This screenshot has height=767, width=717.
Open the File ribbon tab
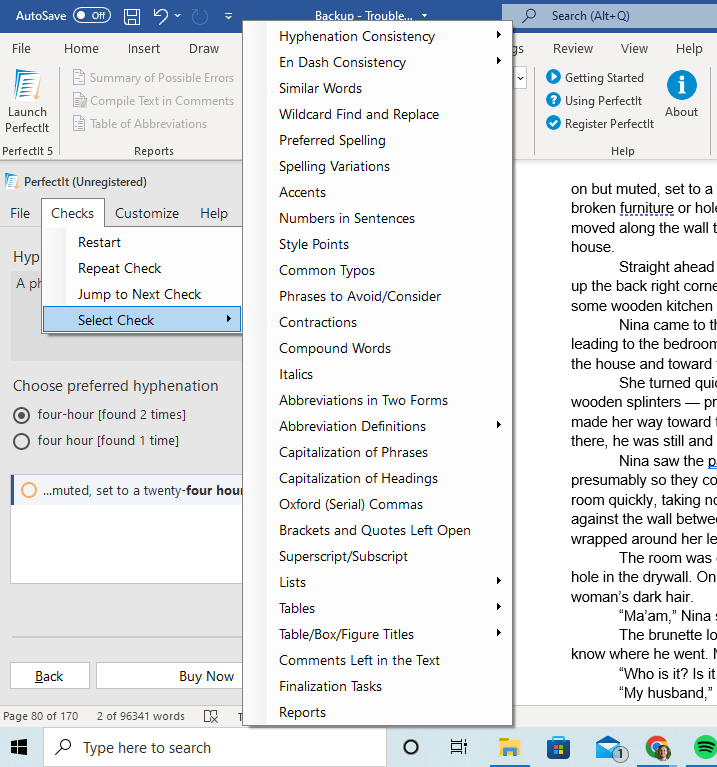point(21,48)
